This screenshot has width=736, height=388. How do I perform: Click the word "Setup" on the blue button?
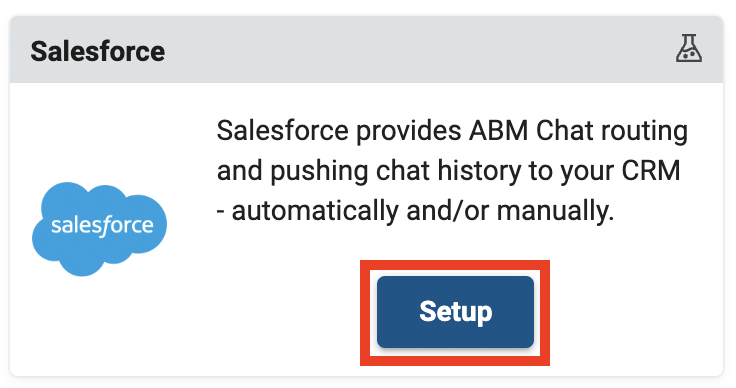point(456,312)
